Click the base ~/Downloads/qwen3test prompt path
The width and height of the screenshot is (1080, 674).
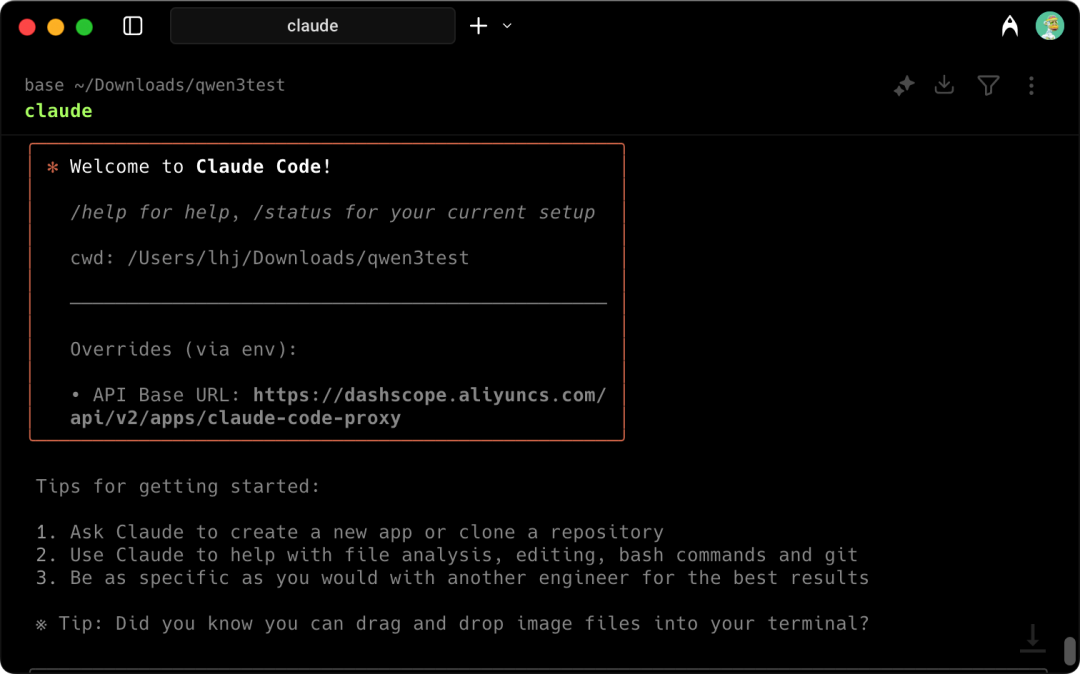click(x=155, y=85)
